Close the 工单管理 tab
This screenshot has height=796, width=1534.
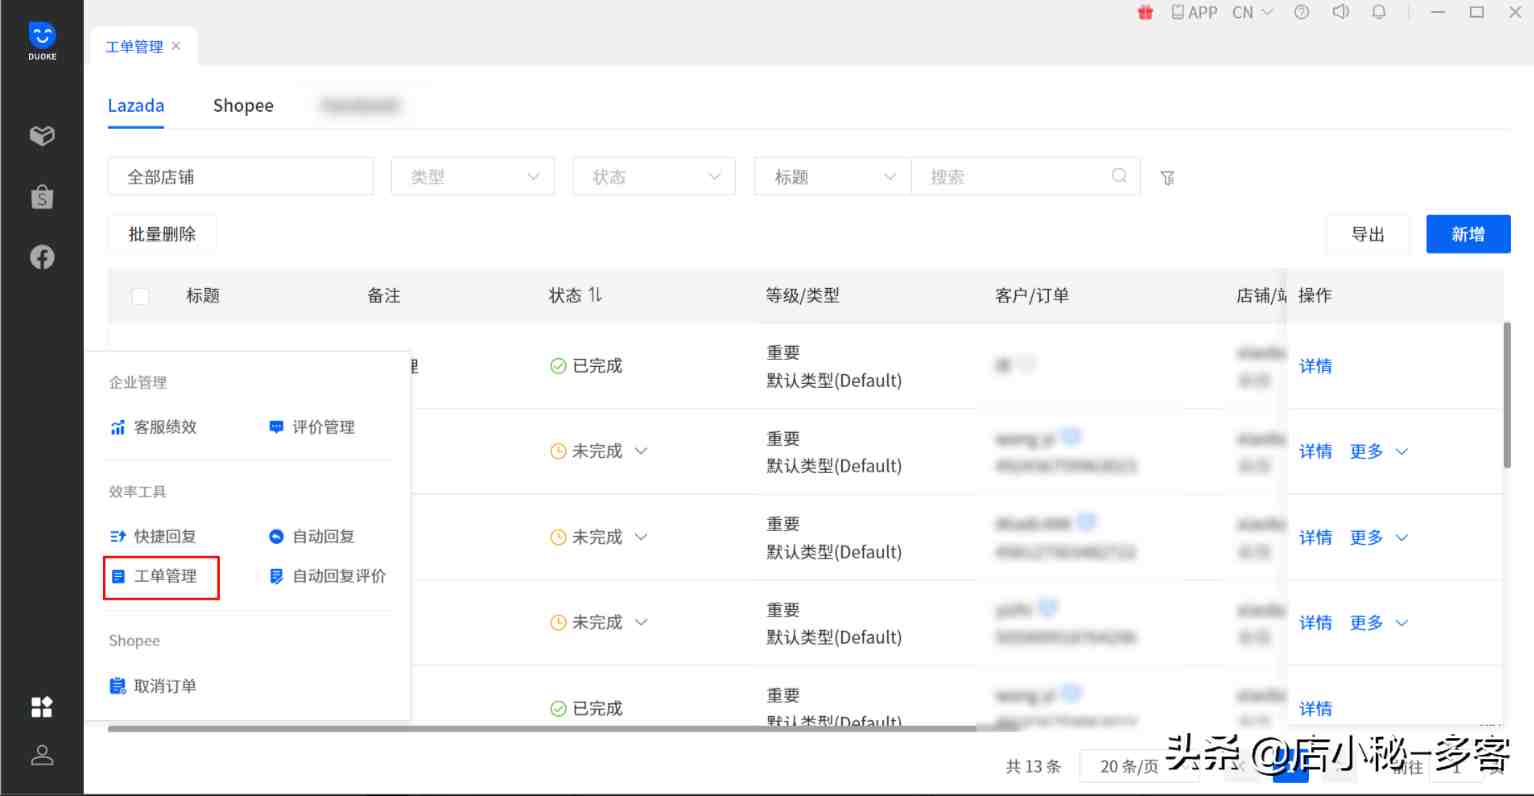[176, 46]
